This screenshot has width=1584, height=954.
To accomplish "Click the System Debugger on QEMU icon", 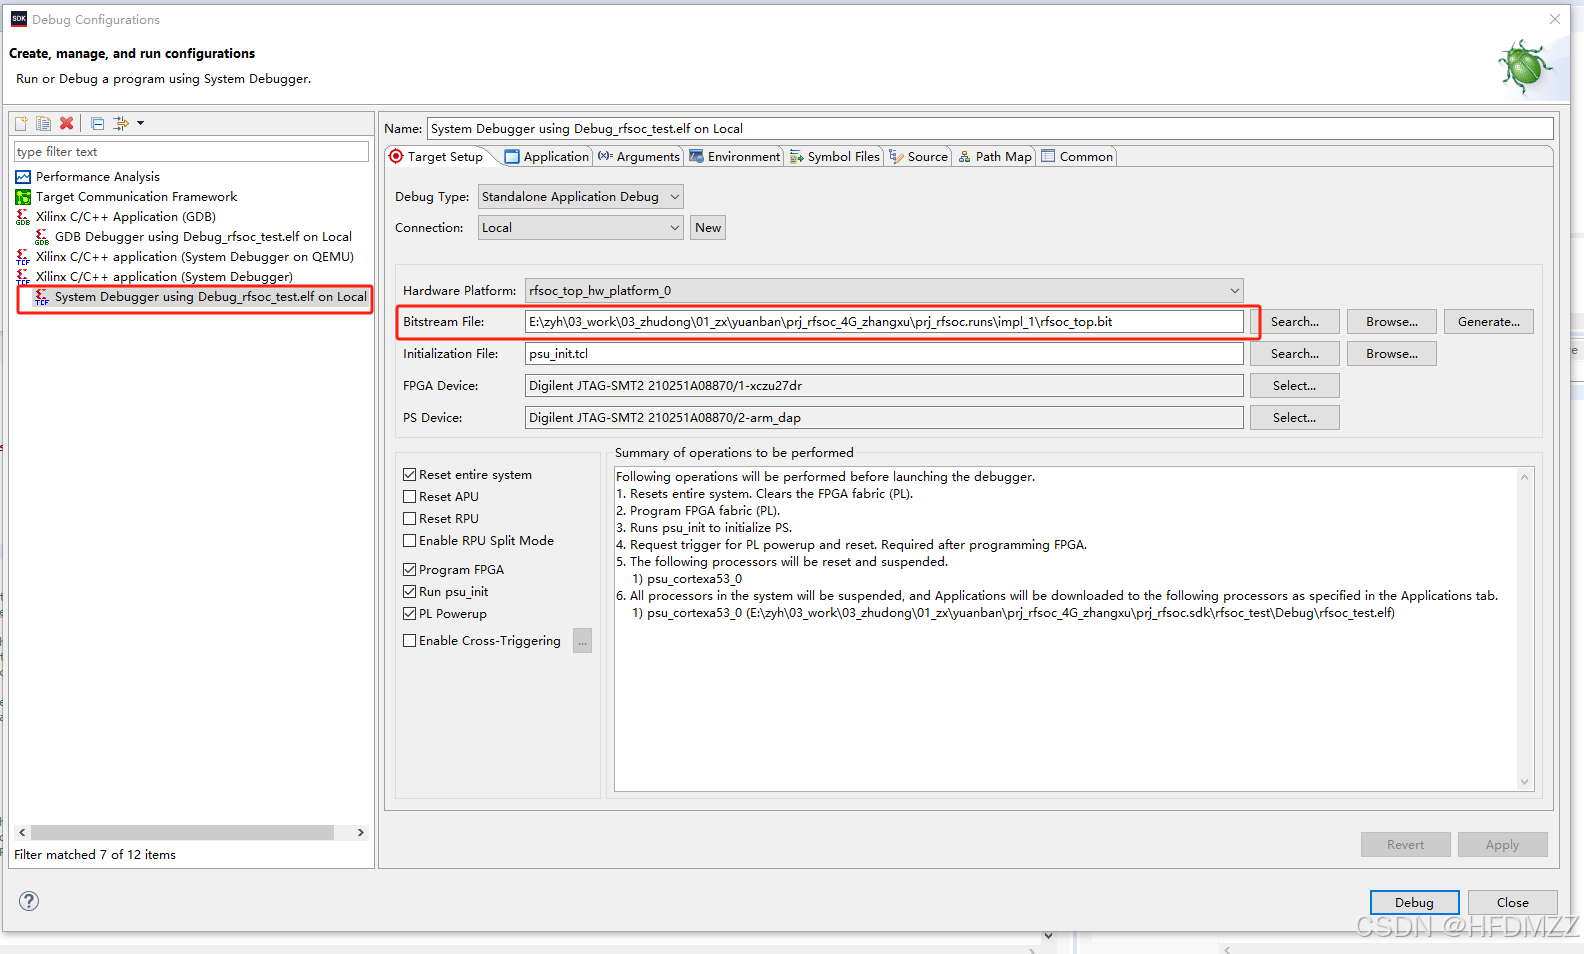I will [x=23, y=257].
